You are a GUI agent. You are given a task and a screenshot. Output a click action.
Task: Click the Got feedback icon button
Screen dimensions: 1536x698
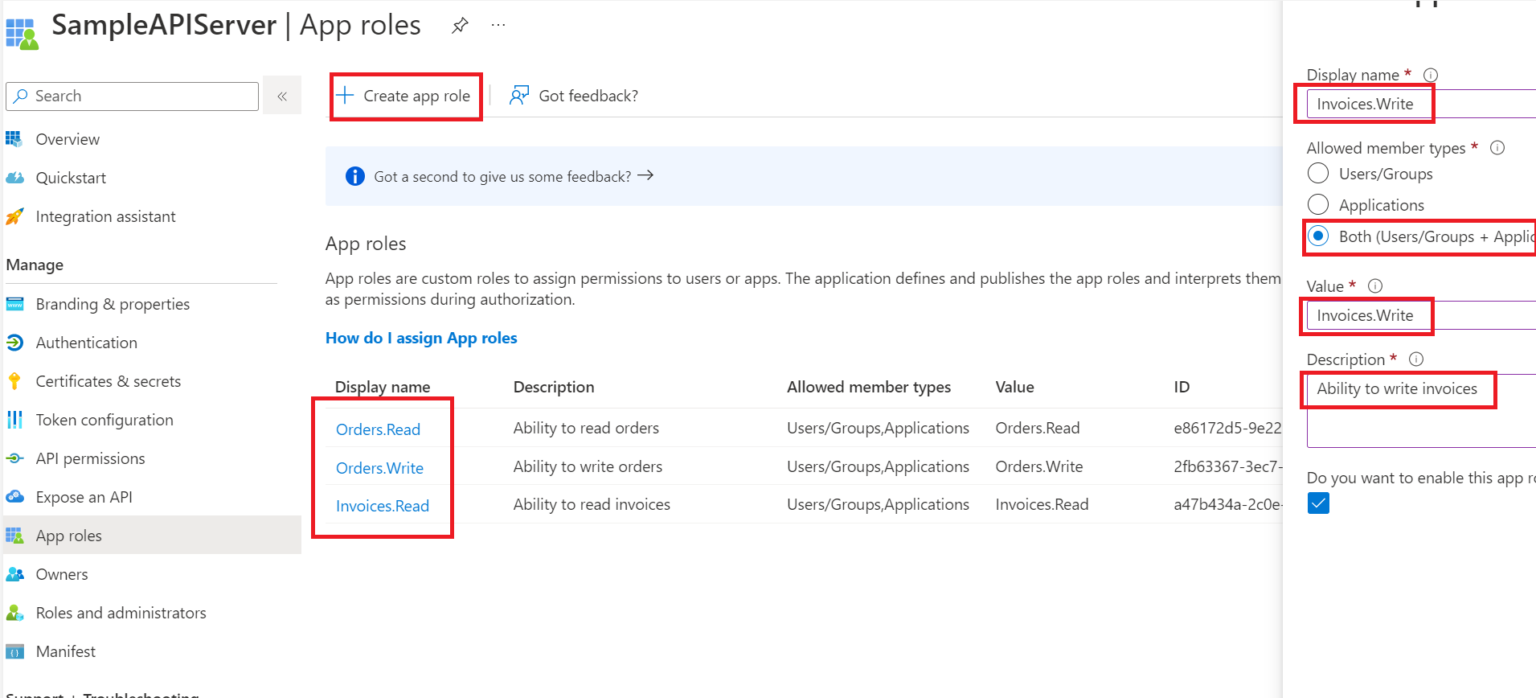519,96
